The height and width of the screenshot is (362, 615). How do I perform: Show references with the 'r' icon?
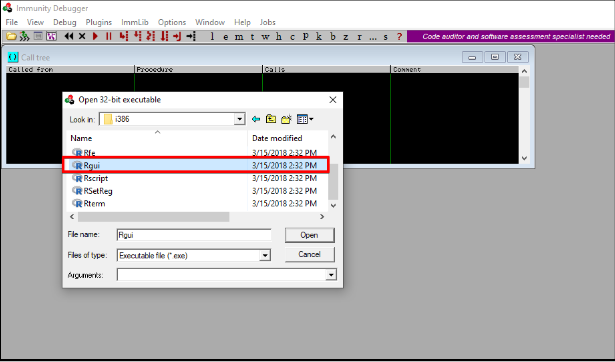coord(359,36)
